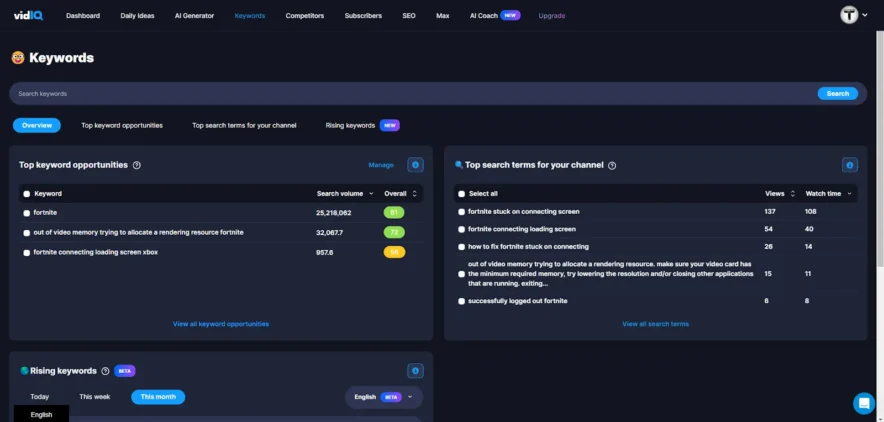The height and width of the screenshot is (422, 884).
Task: Show help for Top search terms
Action: (612, 166)
